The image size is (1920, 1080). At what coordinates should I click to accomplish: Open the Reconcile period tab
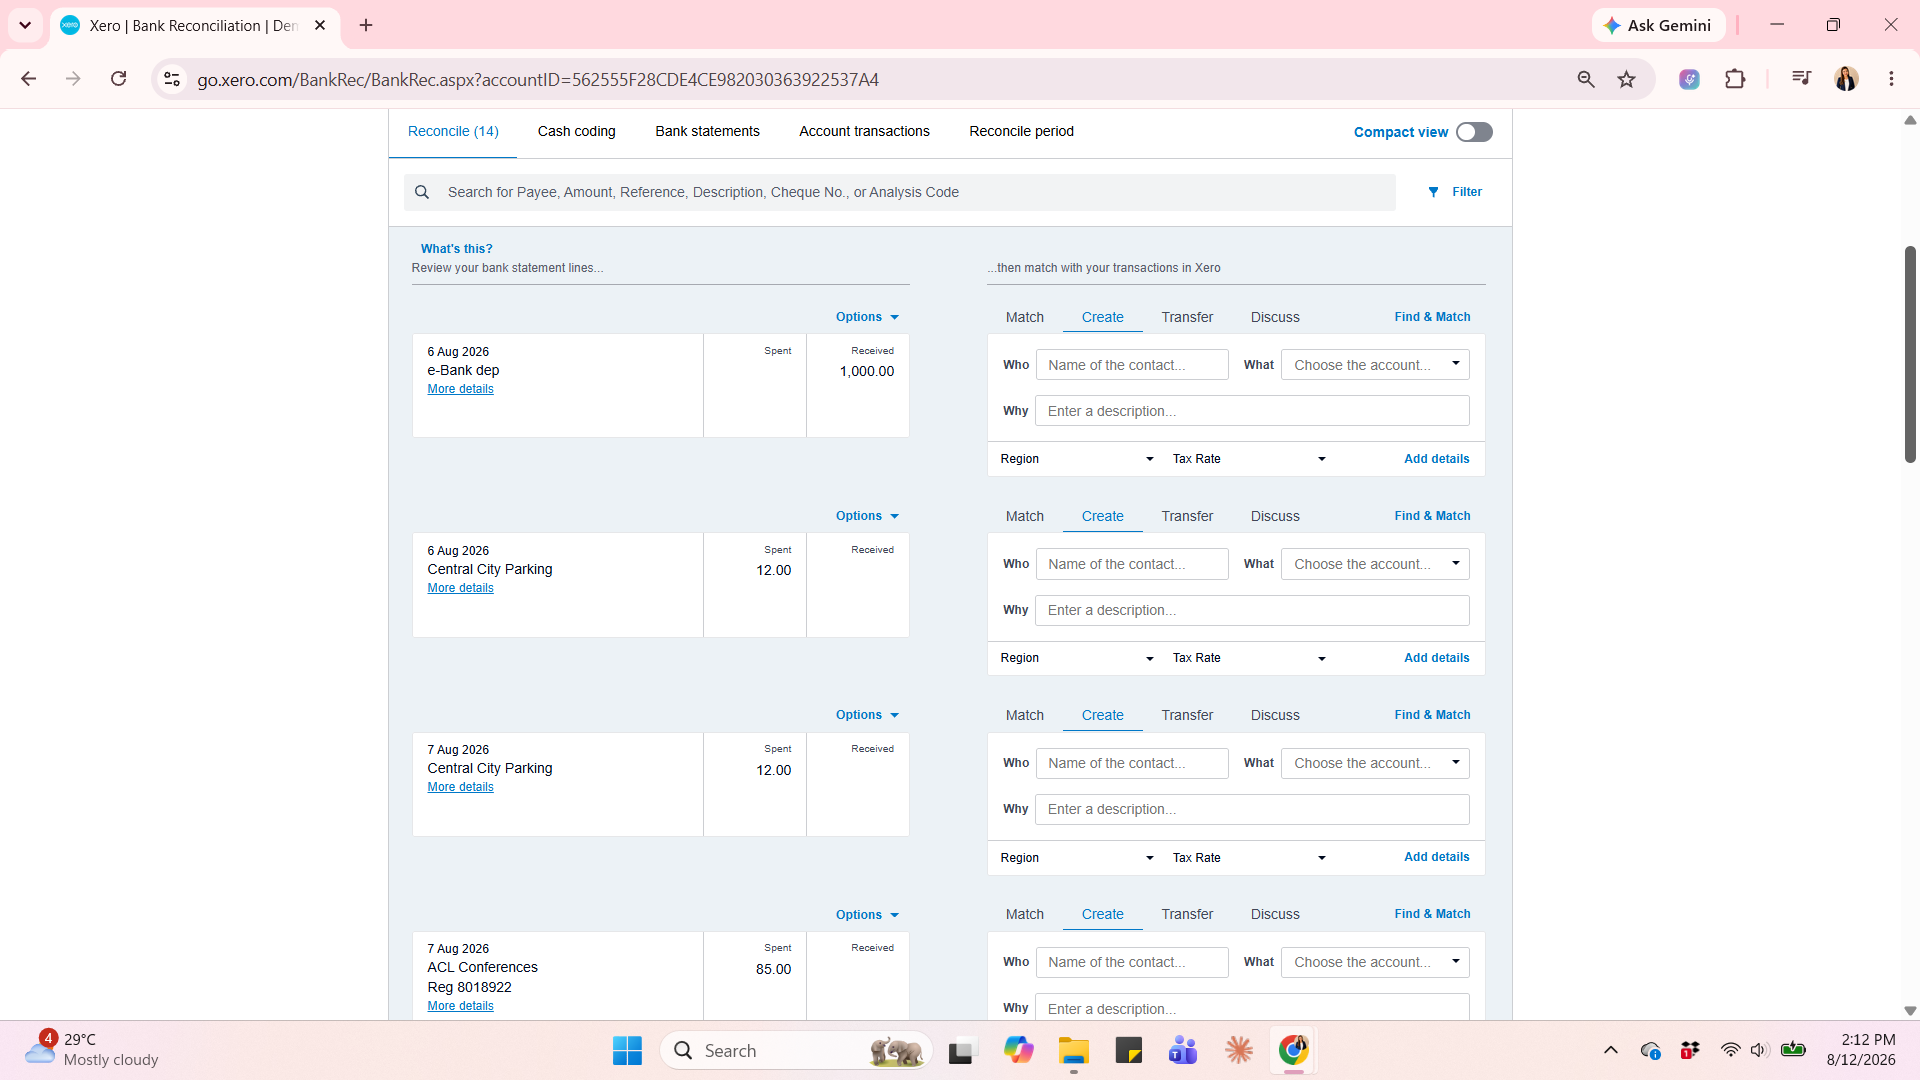[1021, 131]
